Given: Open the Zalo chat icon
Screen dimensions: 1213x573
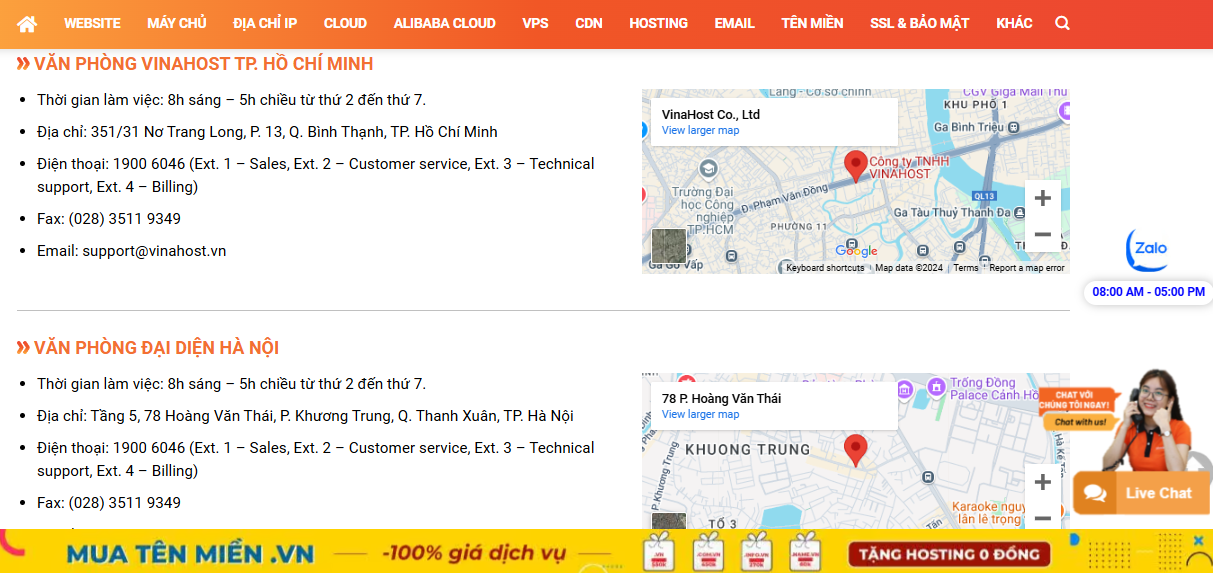Looking at the screenshot, I should click(1146, 250).
